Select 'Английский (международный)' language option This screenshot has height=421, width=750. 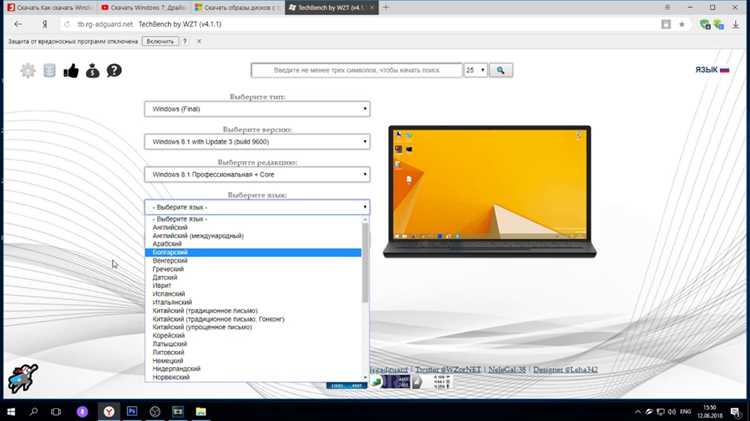(253, 236)
